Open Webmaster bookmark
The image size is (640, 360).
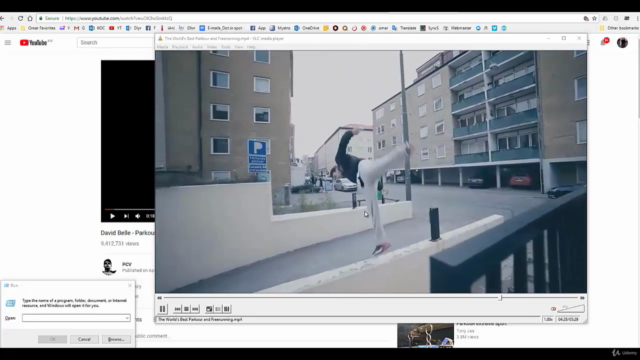[457, 28]
